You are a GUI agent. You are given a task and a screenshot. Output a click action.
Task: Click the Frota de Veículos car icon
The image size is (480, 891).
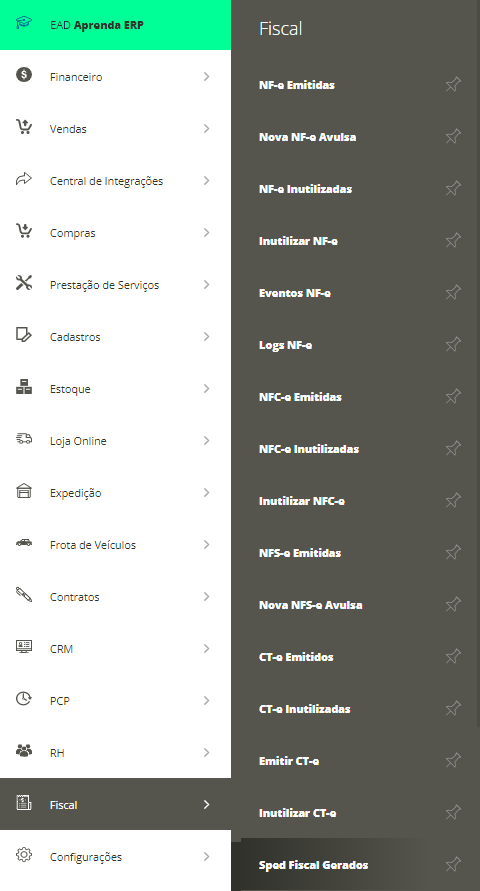pos(24,543)
